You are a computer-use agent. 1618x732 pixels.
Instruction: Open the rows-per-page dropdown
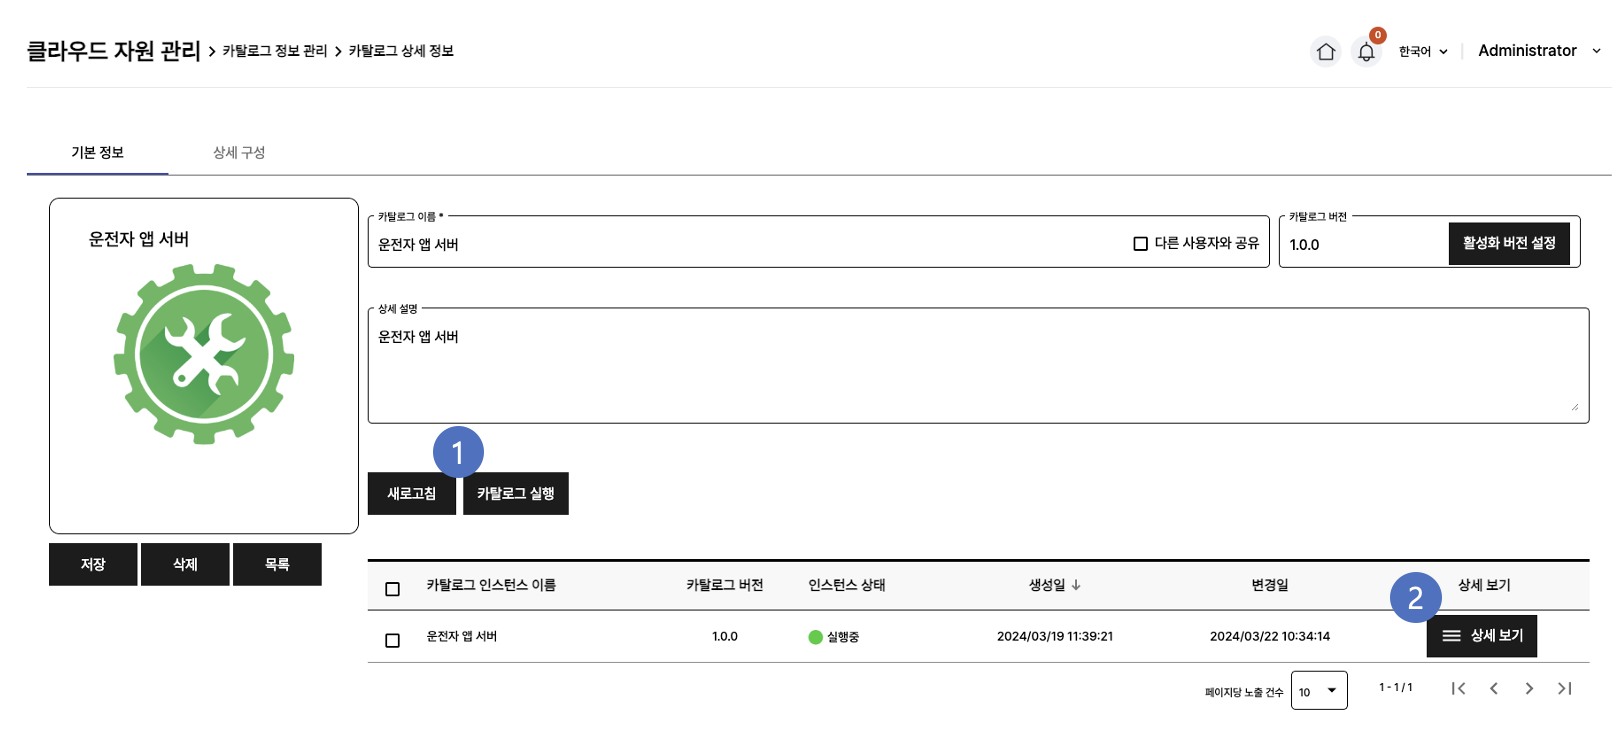pyautogui.click(x=1318, y=691)
